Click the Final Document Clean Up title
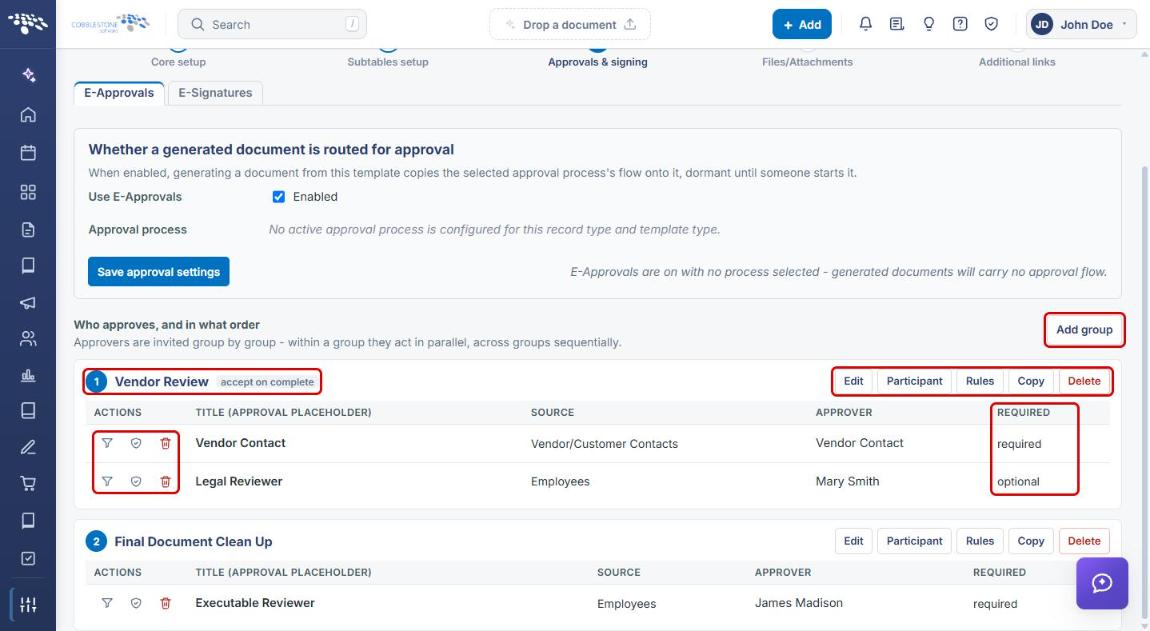 193,541
